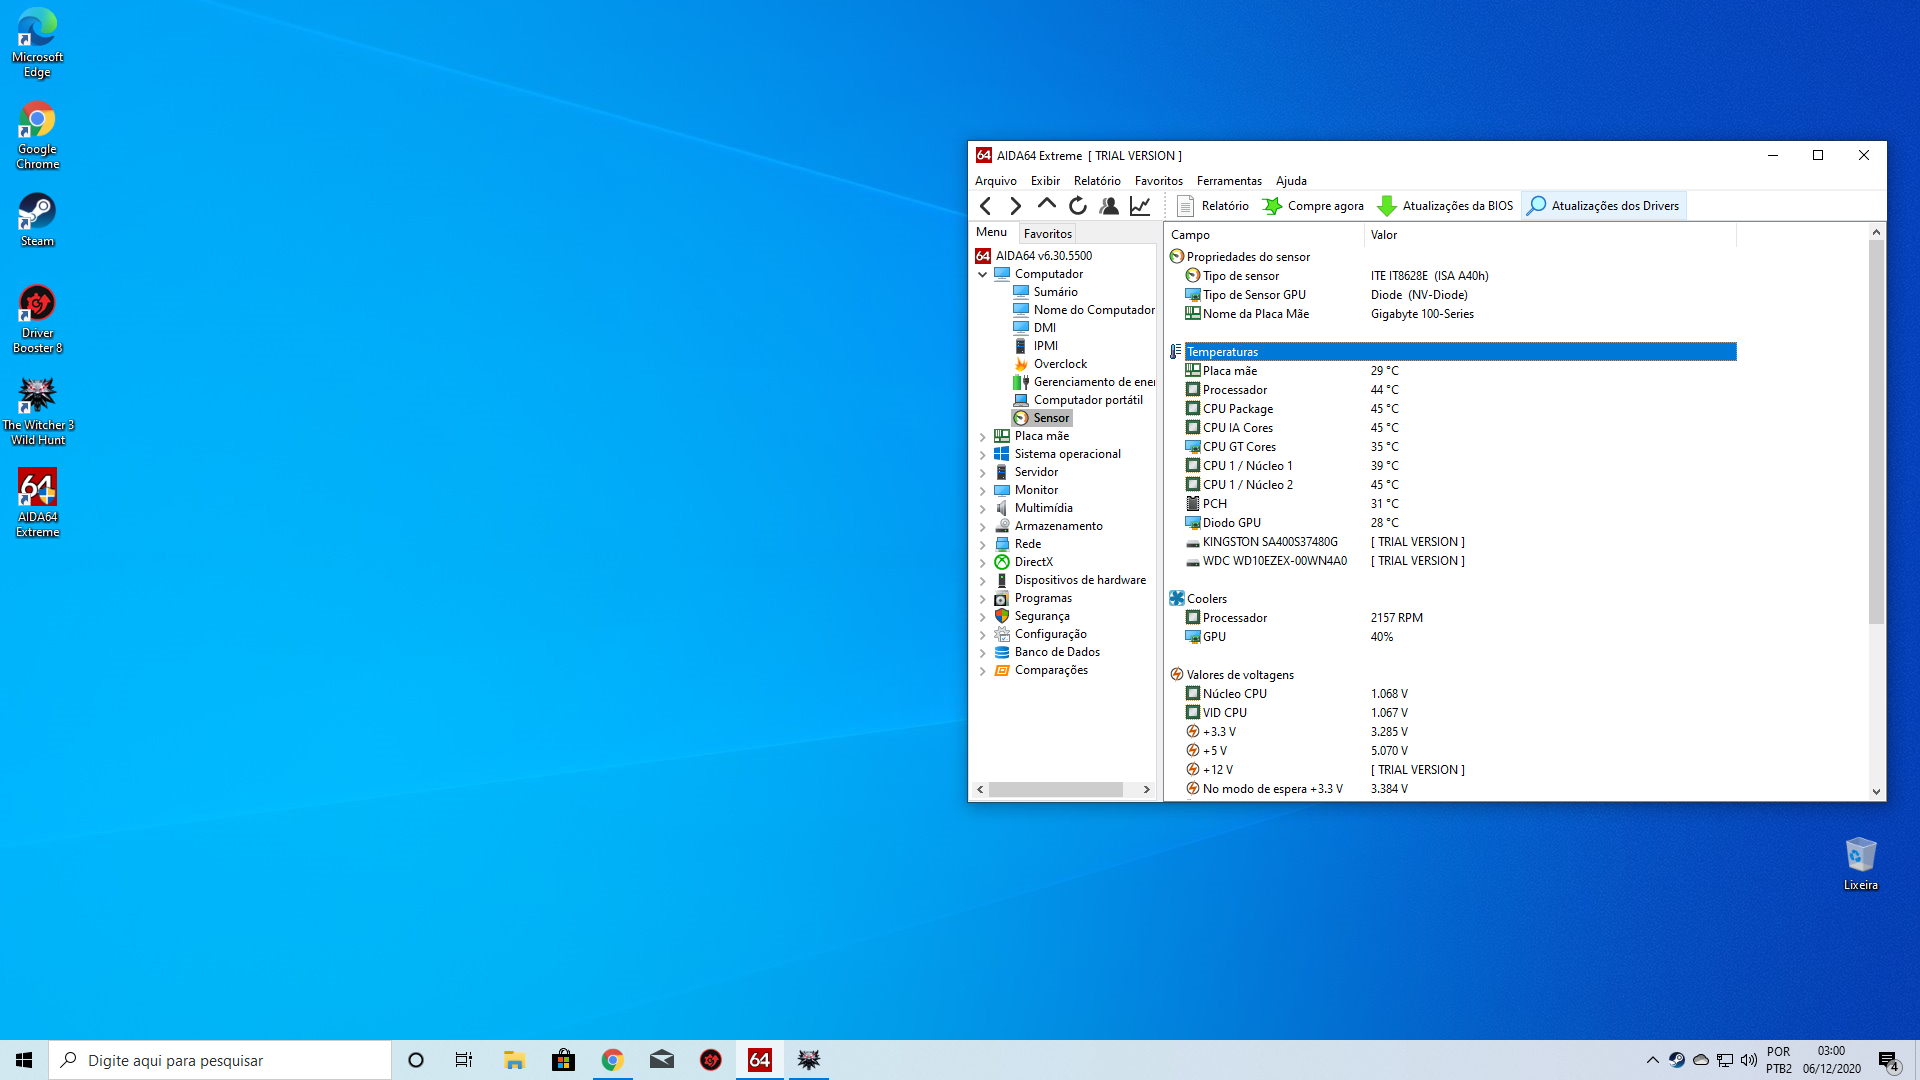1920x1080 pixels.
Task: Open the Favoritos menu
Action: [x=1158, y=181]
